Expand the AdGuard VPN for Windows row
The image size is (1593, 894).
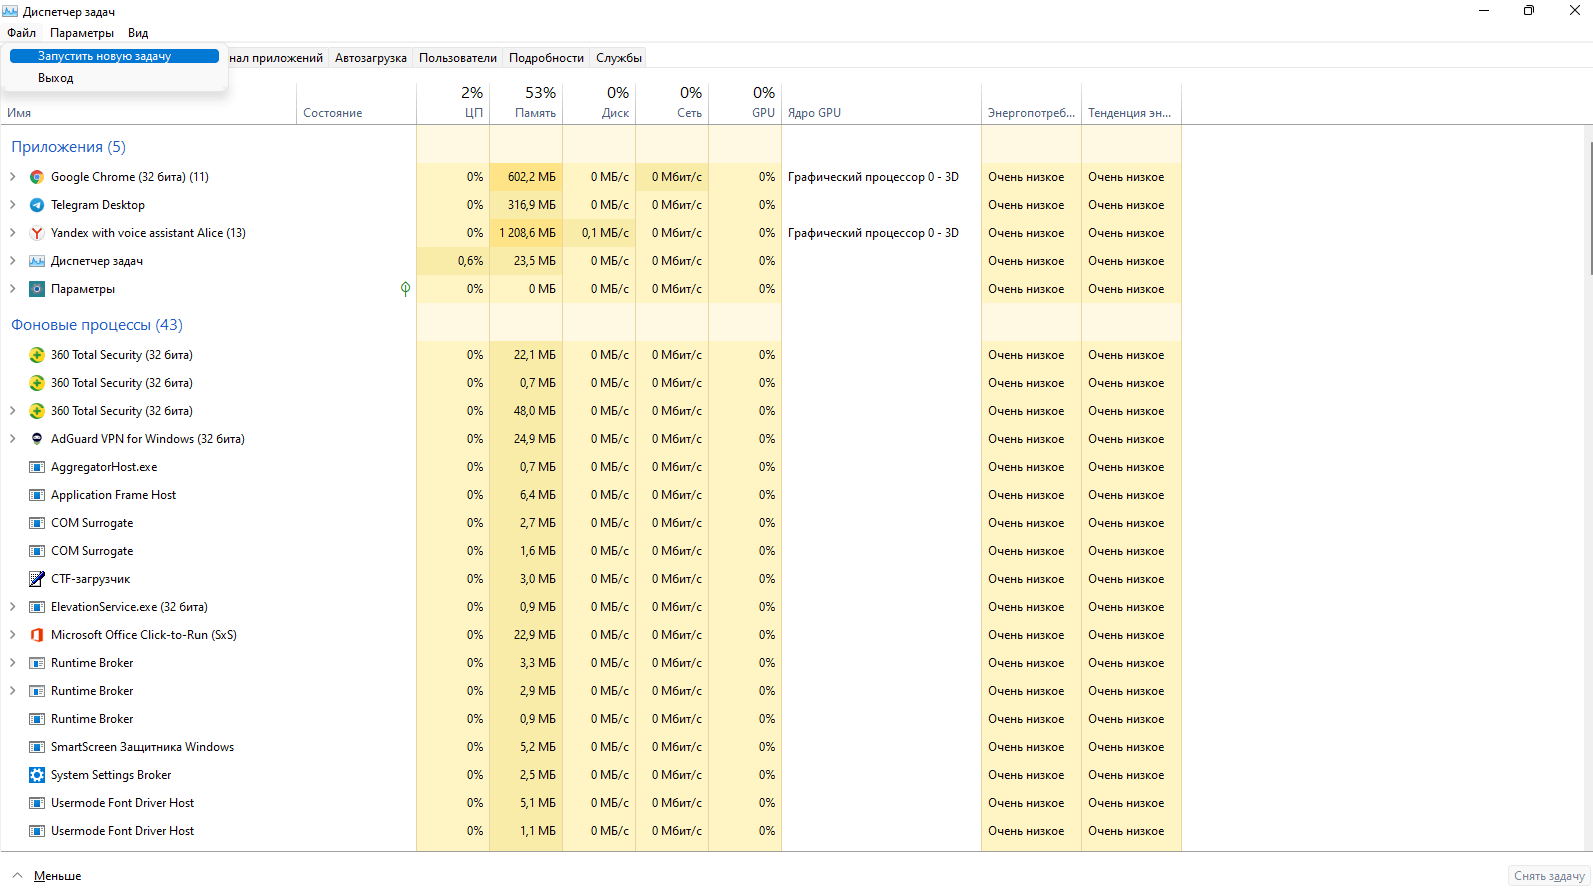click(x=12, y=439)
